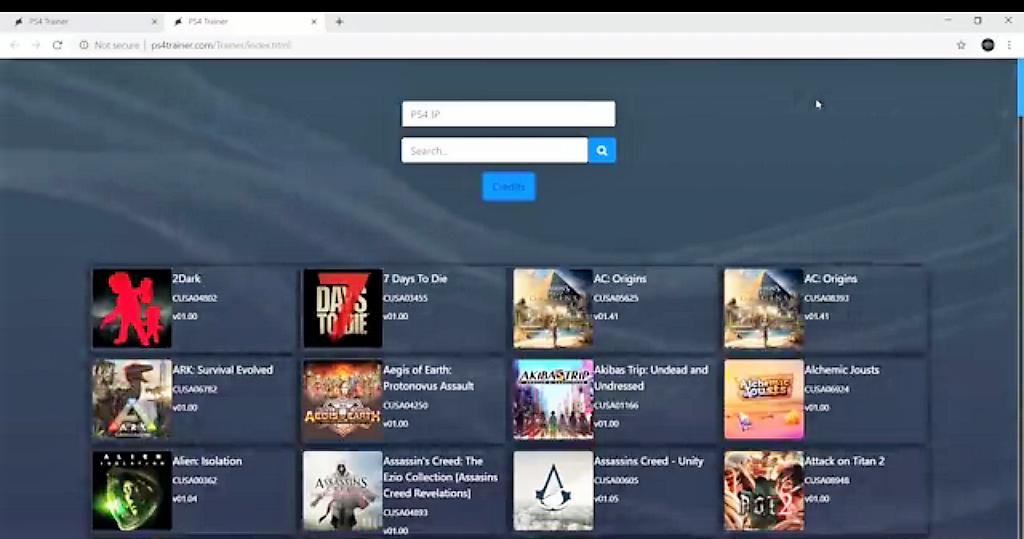Click version v01.05 under Assassins Creed Unity
The height and width of the screenshot is (539, 1024).
(x=606, y=498)
